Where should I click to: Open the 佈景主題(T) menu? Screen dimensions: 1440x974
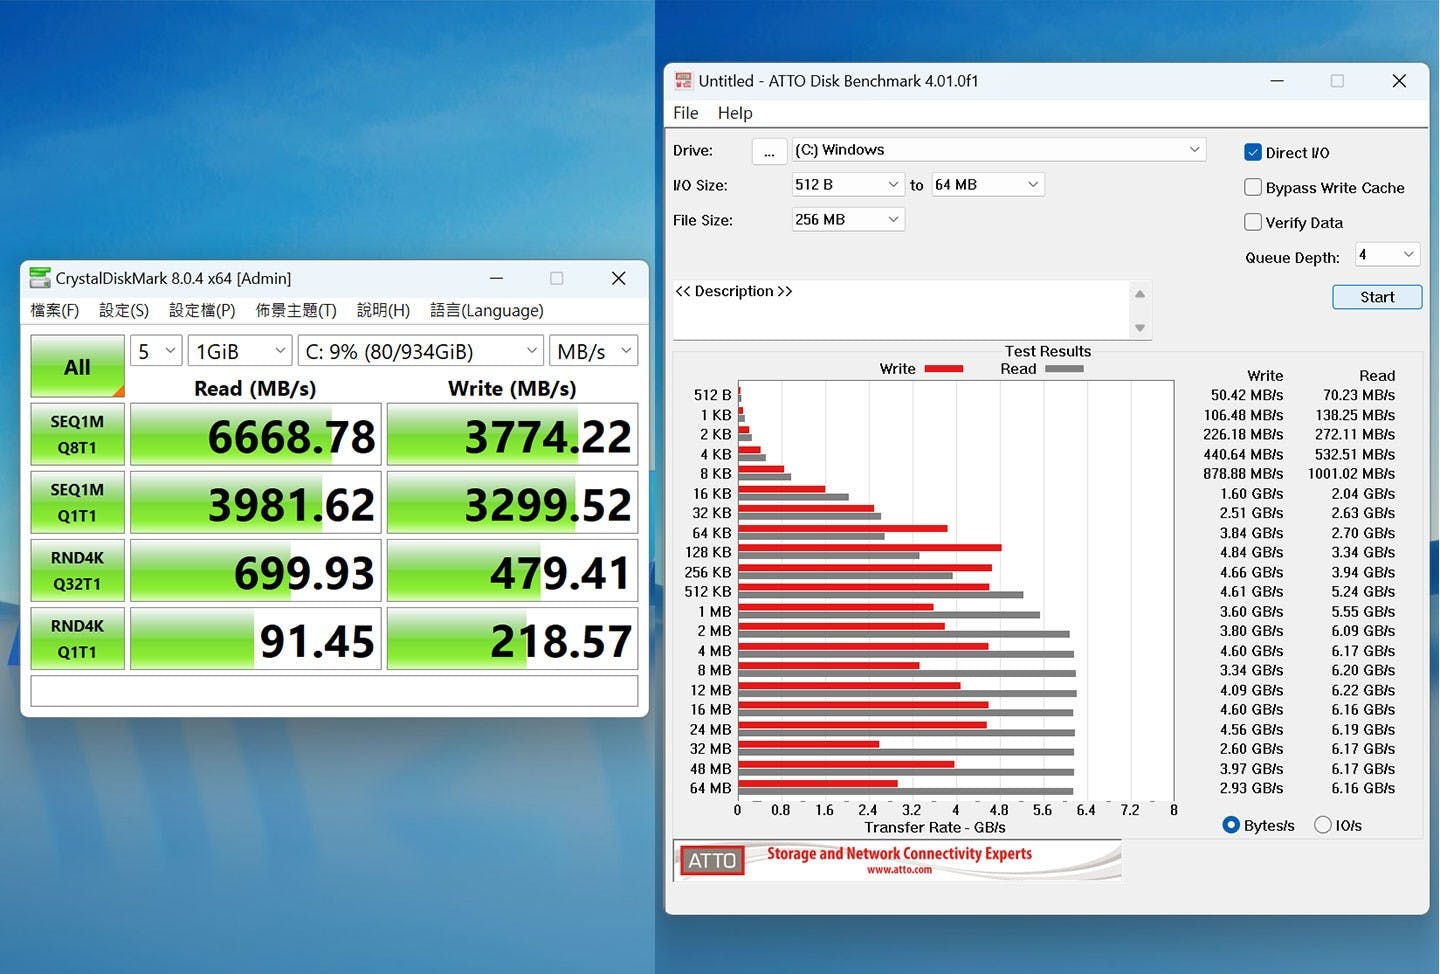click(296, 310)
